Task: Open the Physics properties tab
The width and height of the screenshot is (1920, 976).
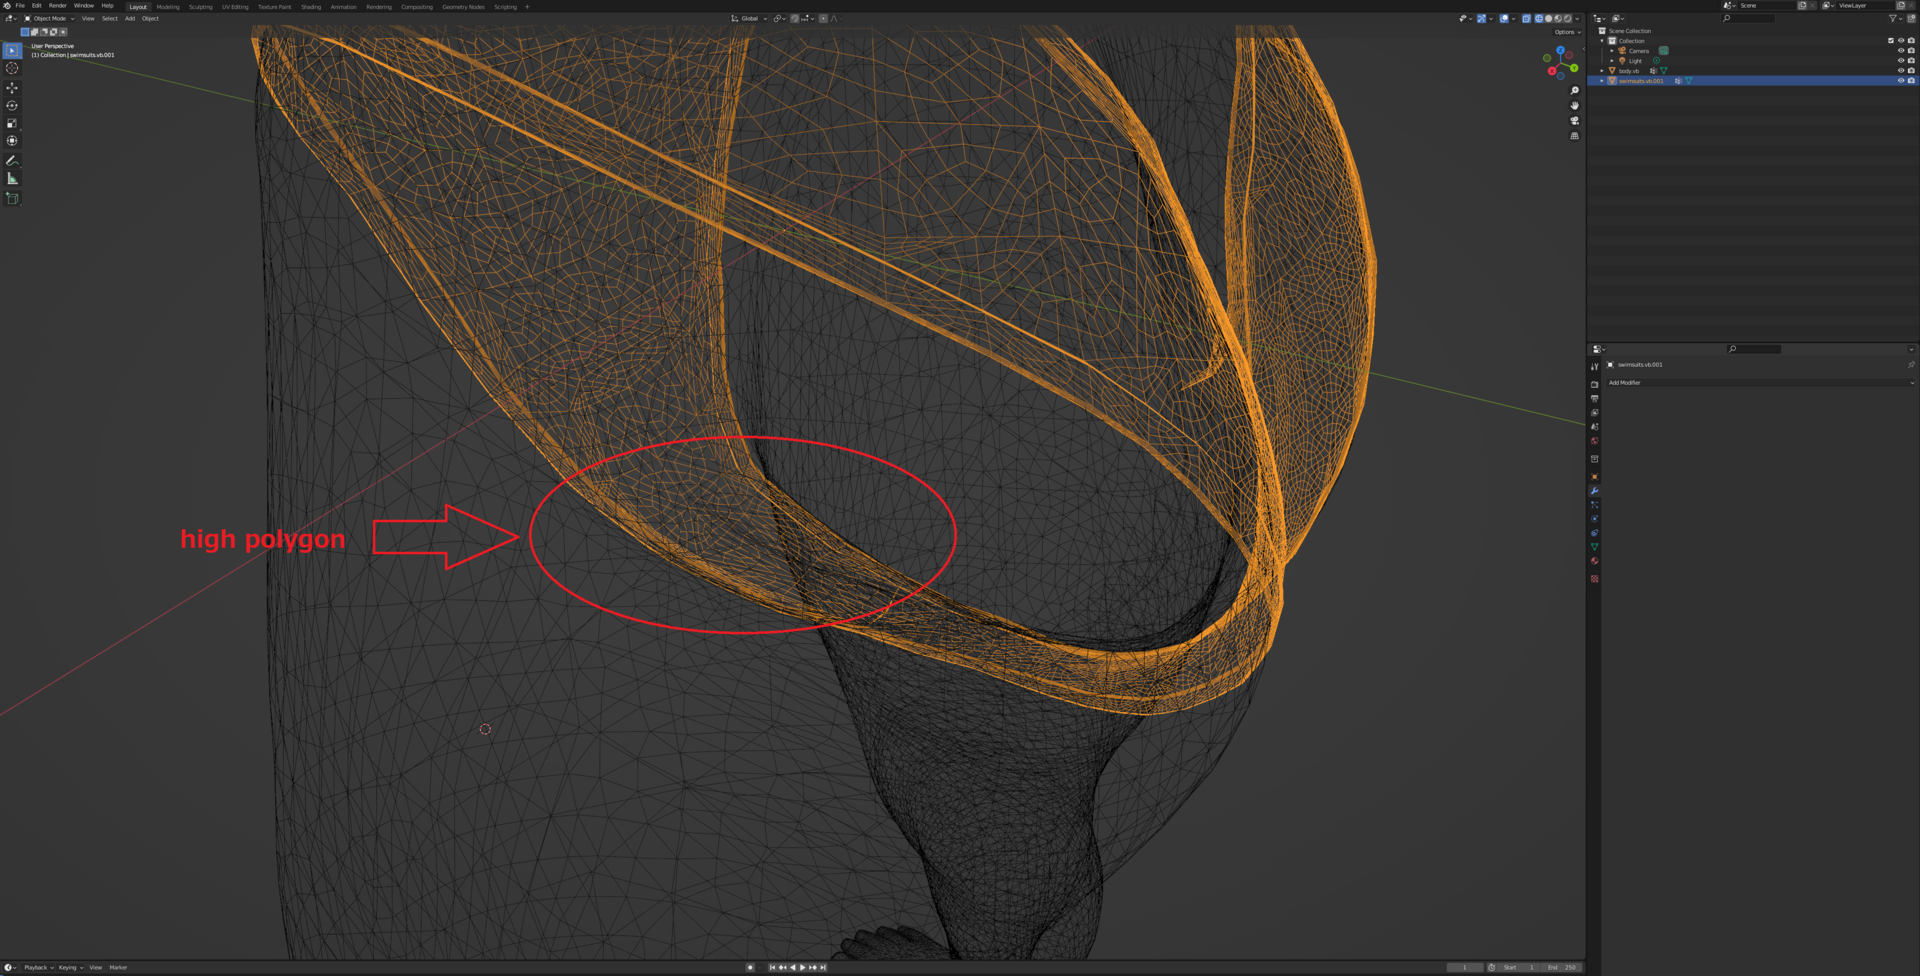Action: pyautogui.click(x=1595, y=519)
